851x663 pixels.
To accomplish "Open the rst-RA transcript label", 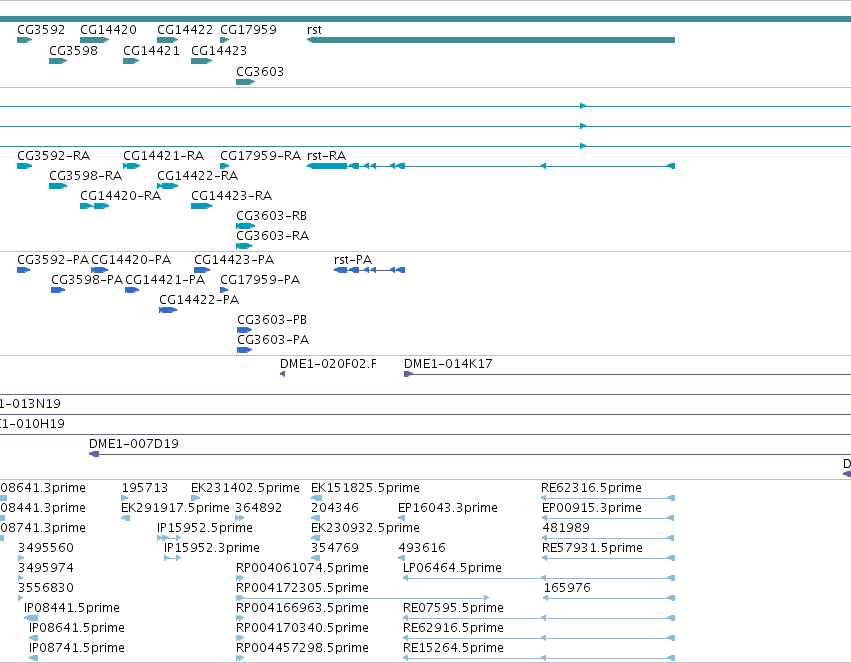I will pyautogui.click(x=327, y=156).
